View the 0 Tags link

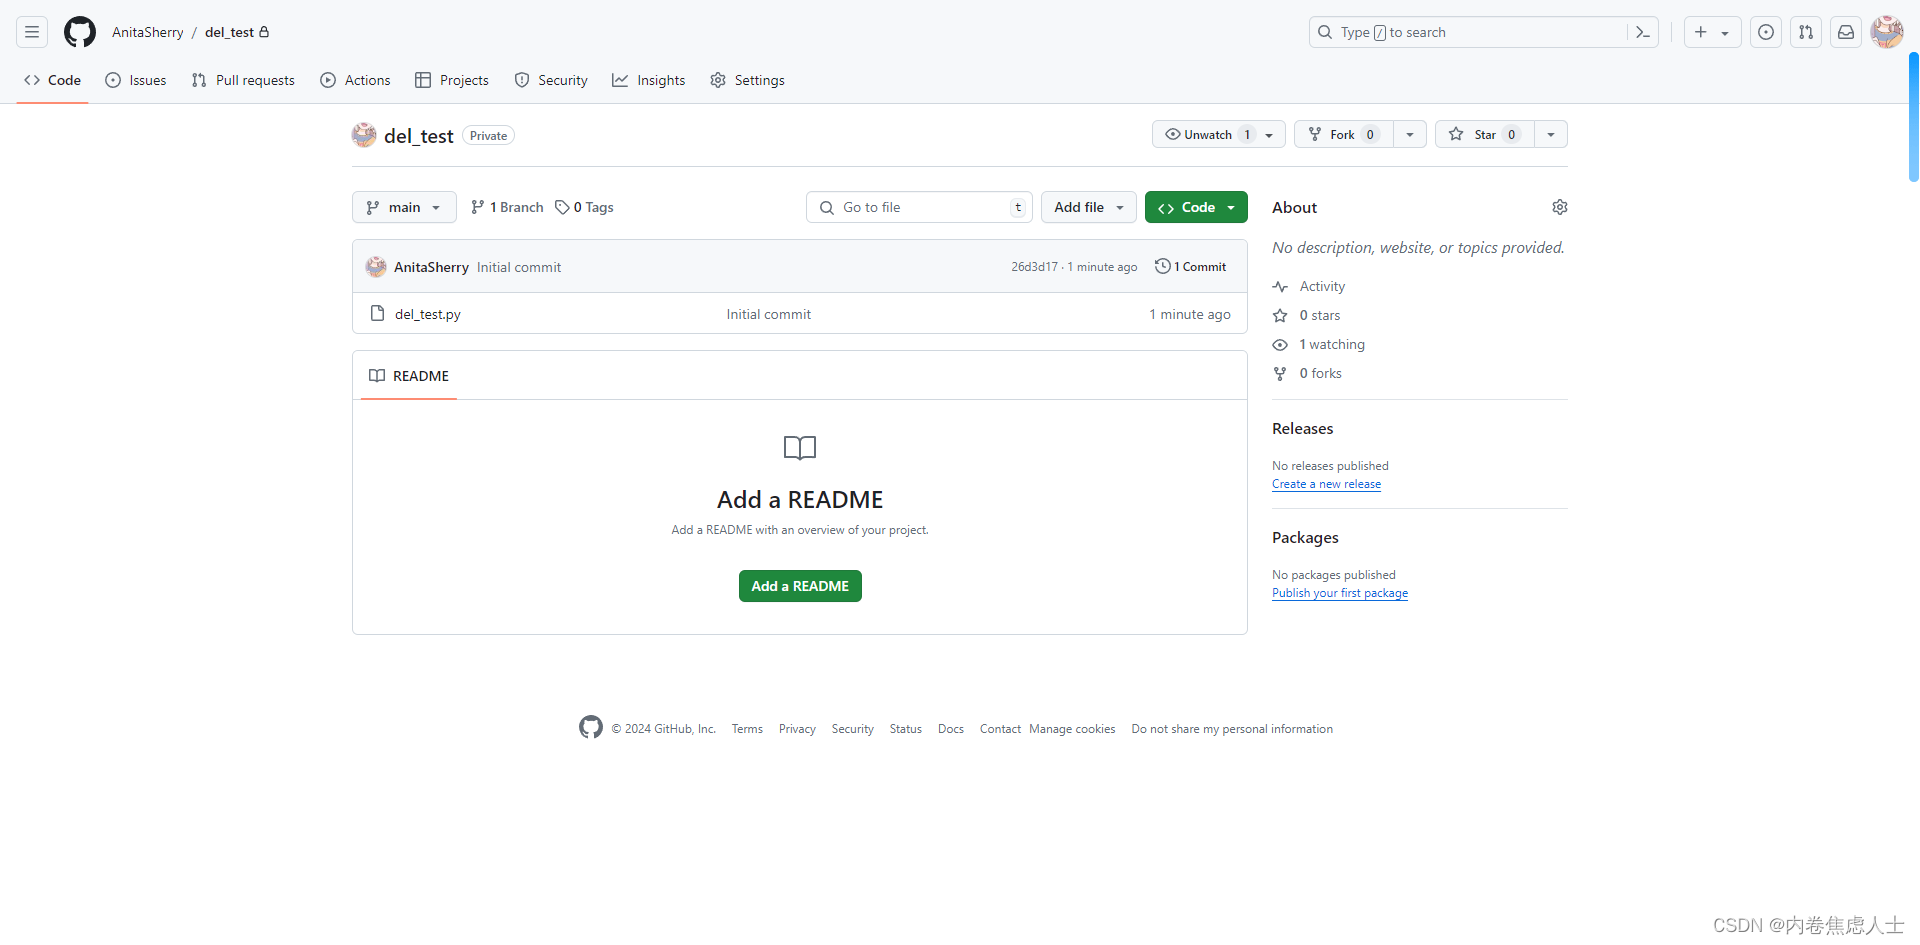click(x=585, y=207)
